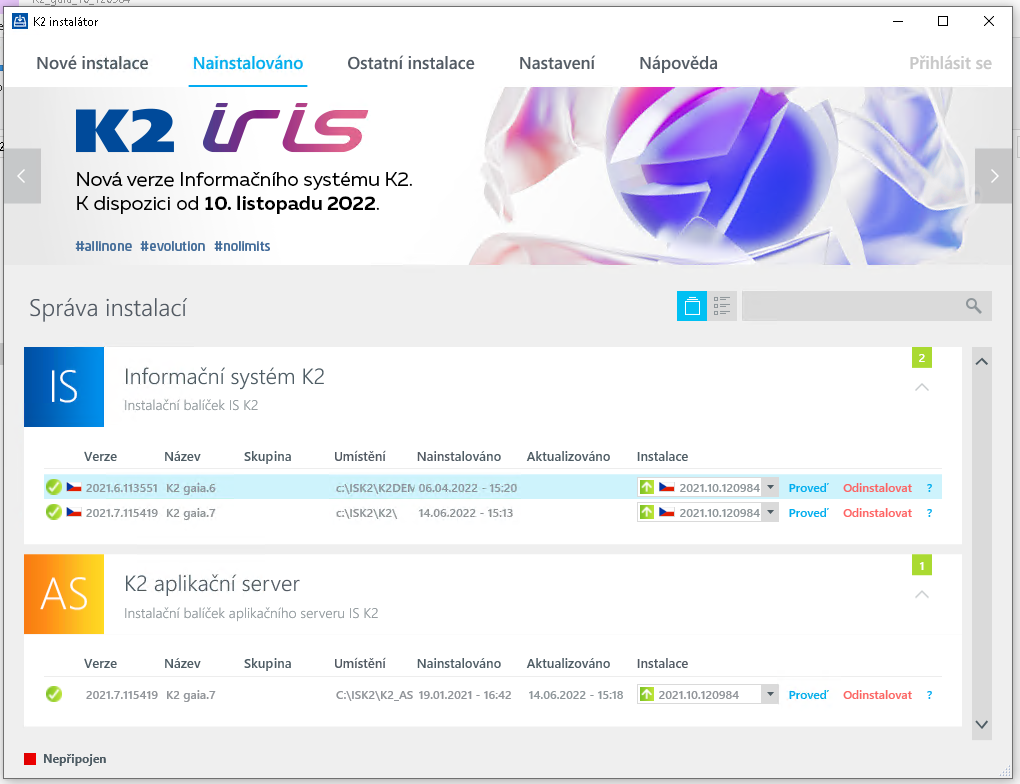Open version dropdown for the 2021.7.115419 IS row
Screen dimensions: 1020x784
770,512
